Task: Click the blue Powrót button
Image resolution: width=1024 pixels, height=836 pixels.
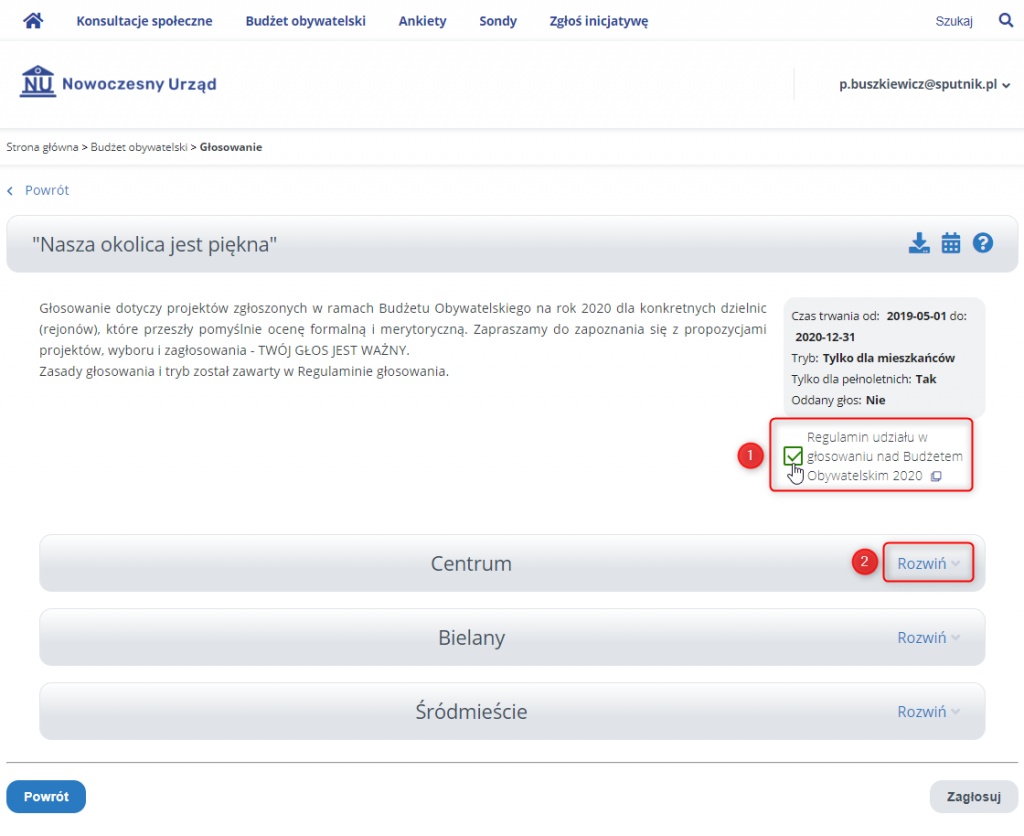Action: tap(46, 796)
